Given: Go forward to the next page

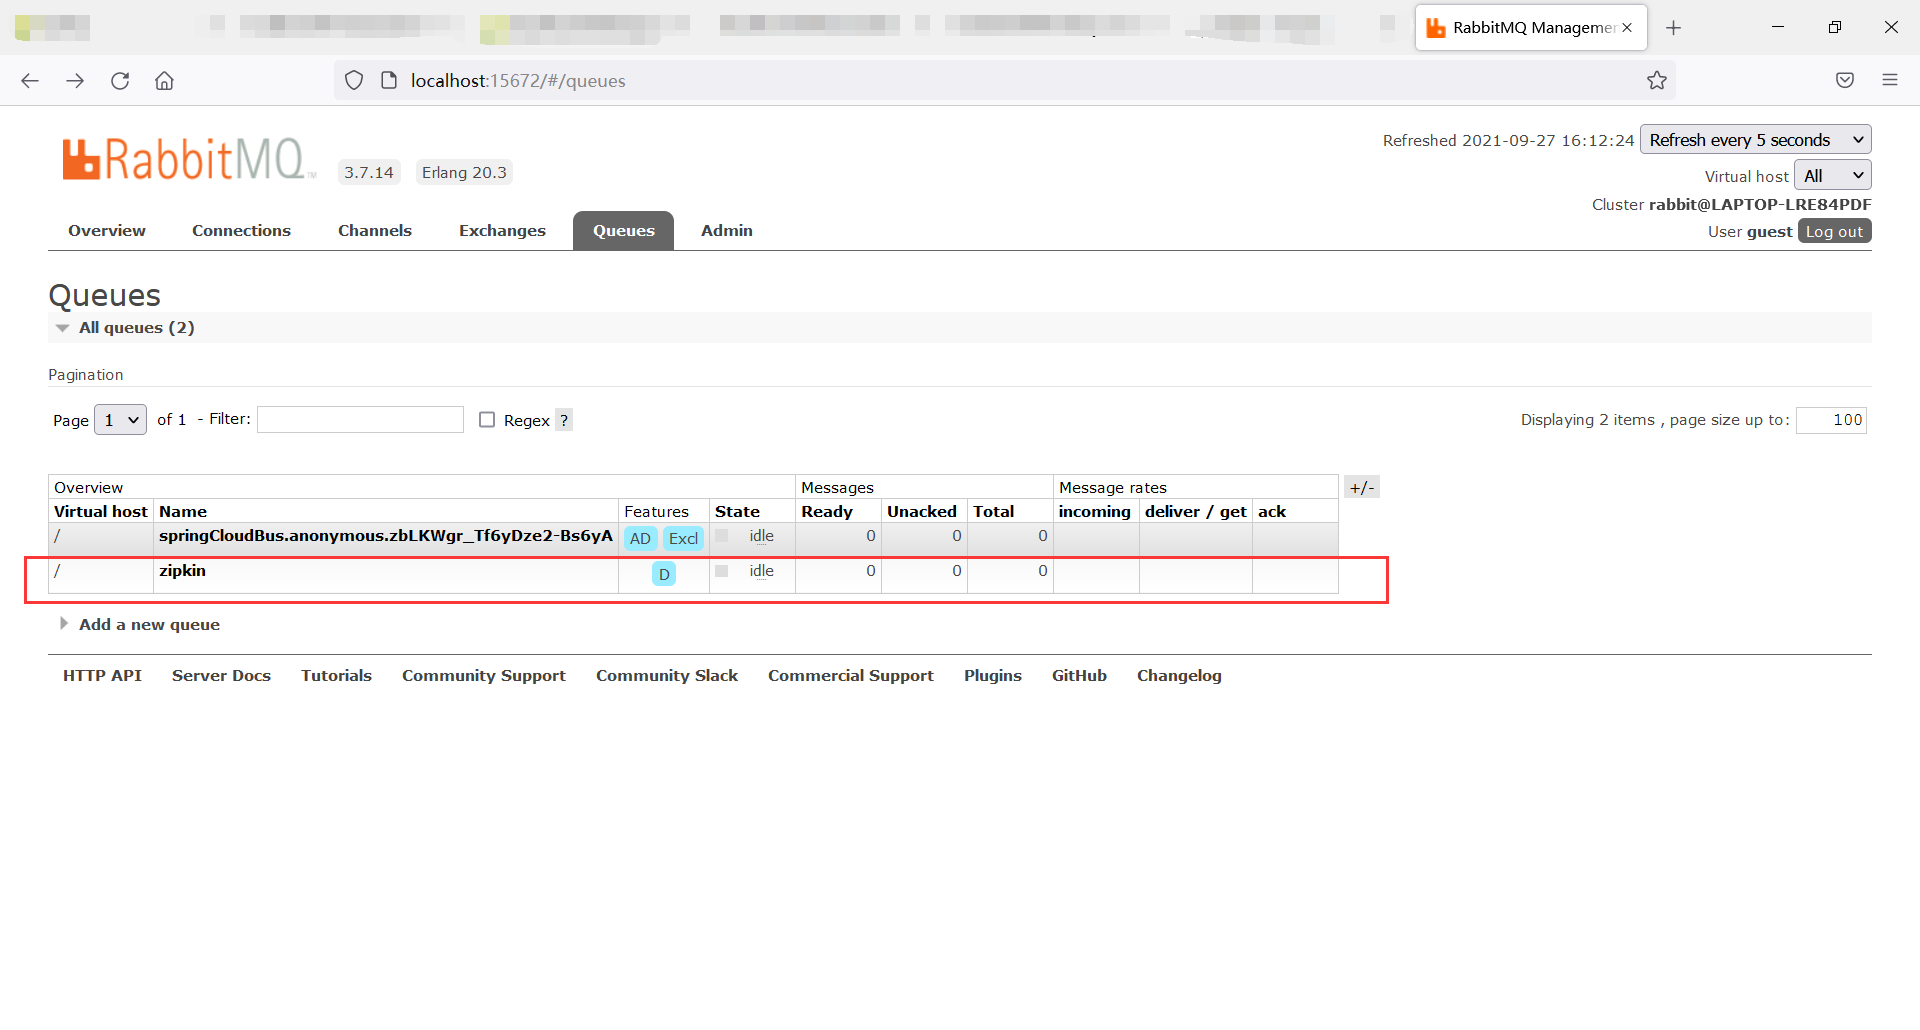Looking at the screenshot, I should pos(75,81).
